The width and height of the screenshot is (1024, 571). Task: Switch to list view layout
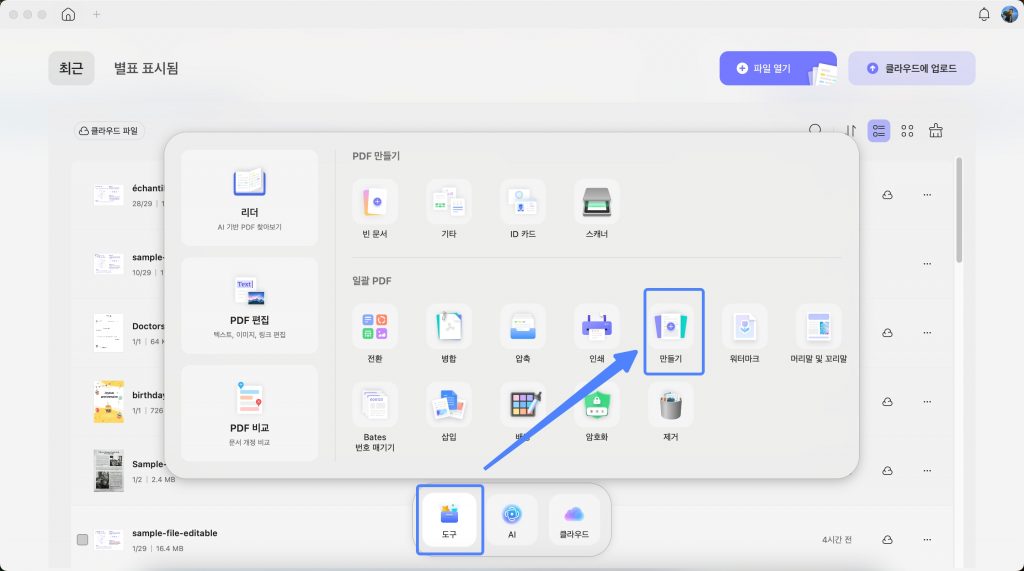pyautogui.click(x=878, y=131)
